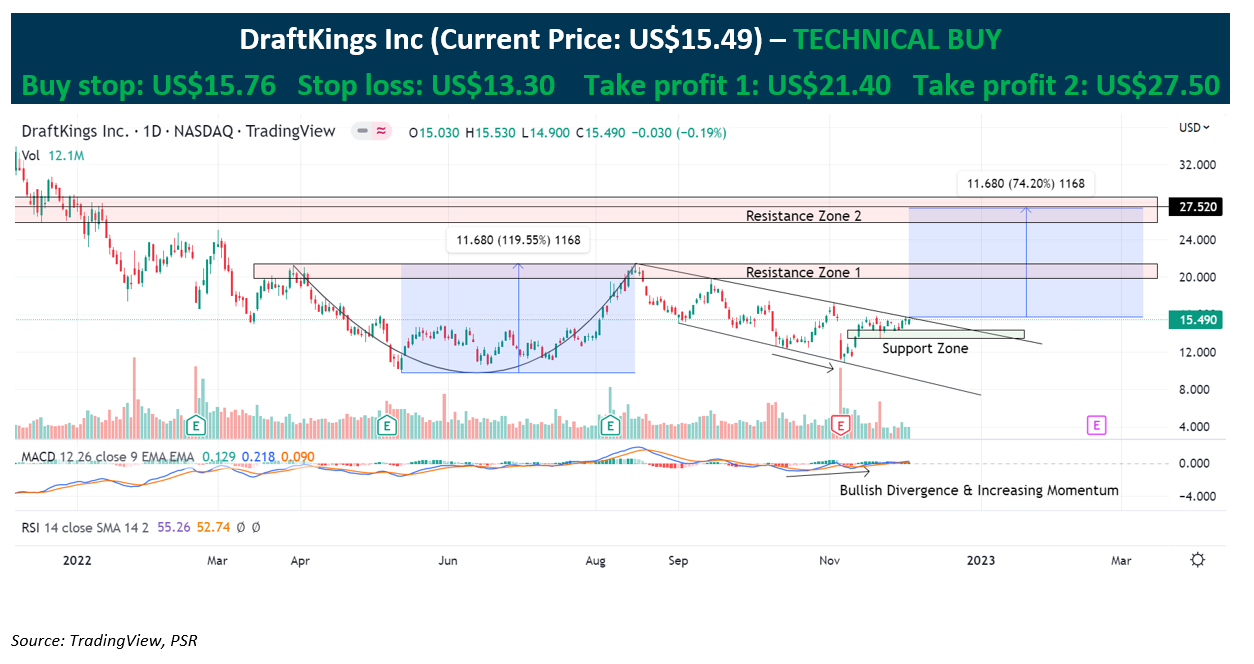The image size is (1254, 664).
Task: Click the purple upcoming earnings E marker
Action: point(1097,426)
